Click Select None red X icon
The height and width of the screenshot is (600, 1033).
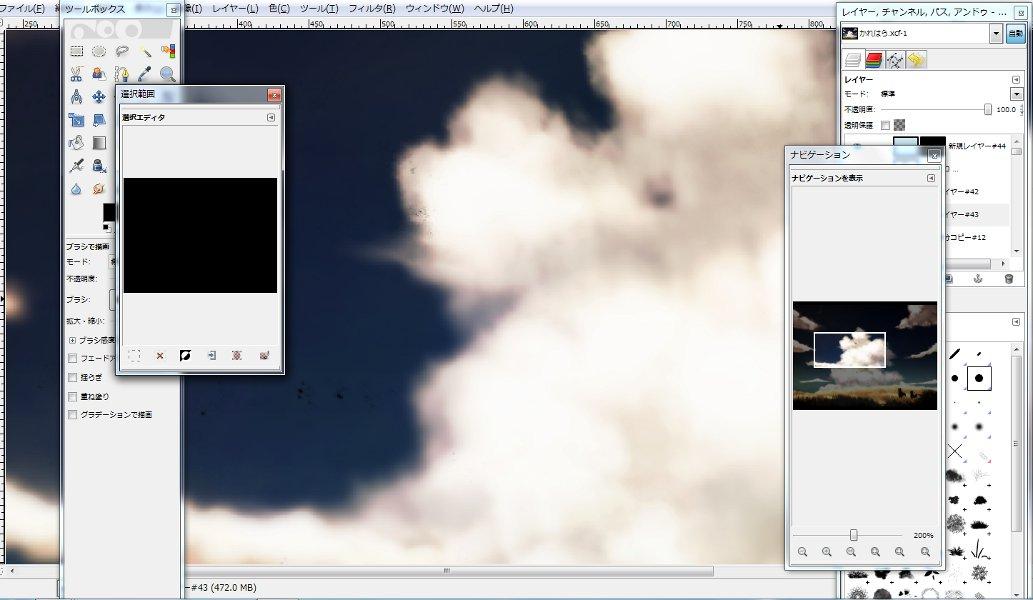pyautogui.click(x=159, y=356)
